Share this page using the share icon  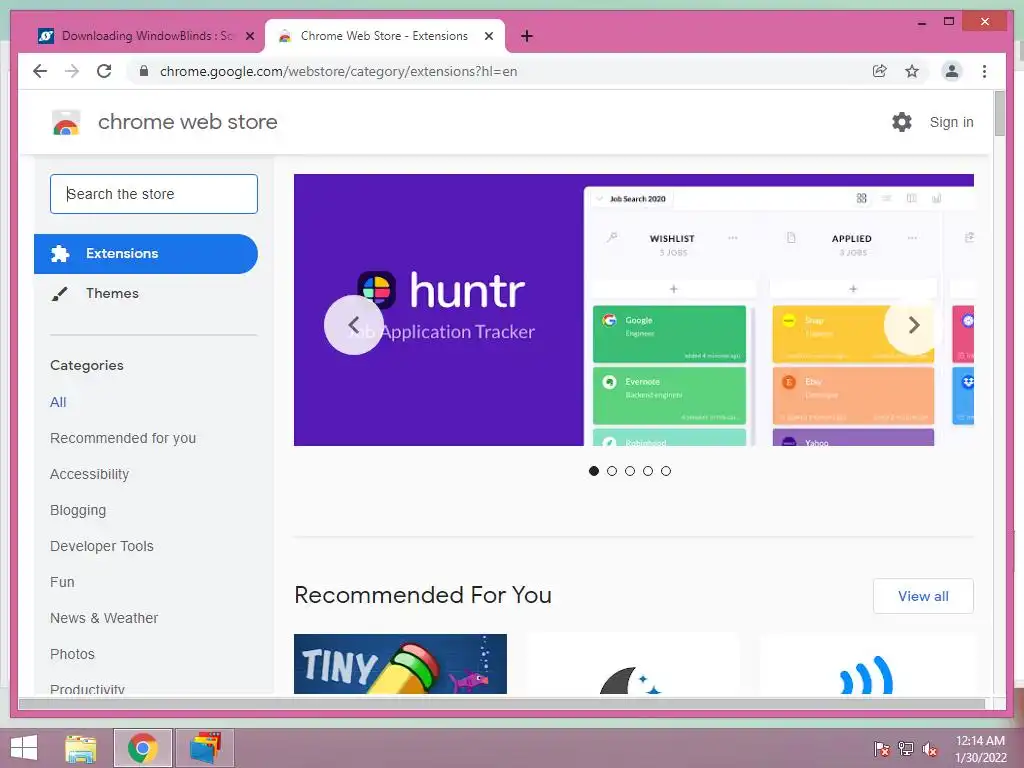click(880, 71)
